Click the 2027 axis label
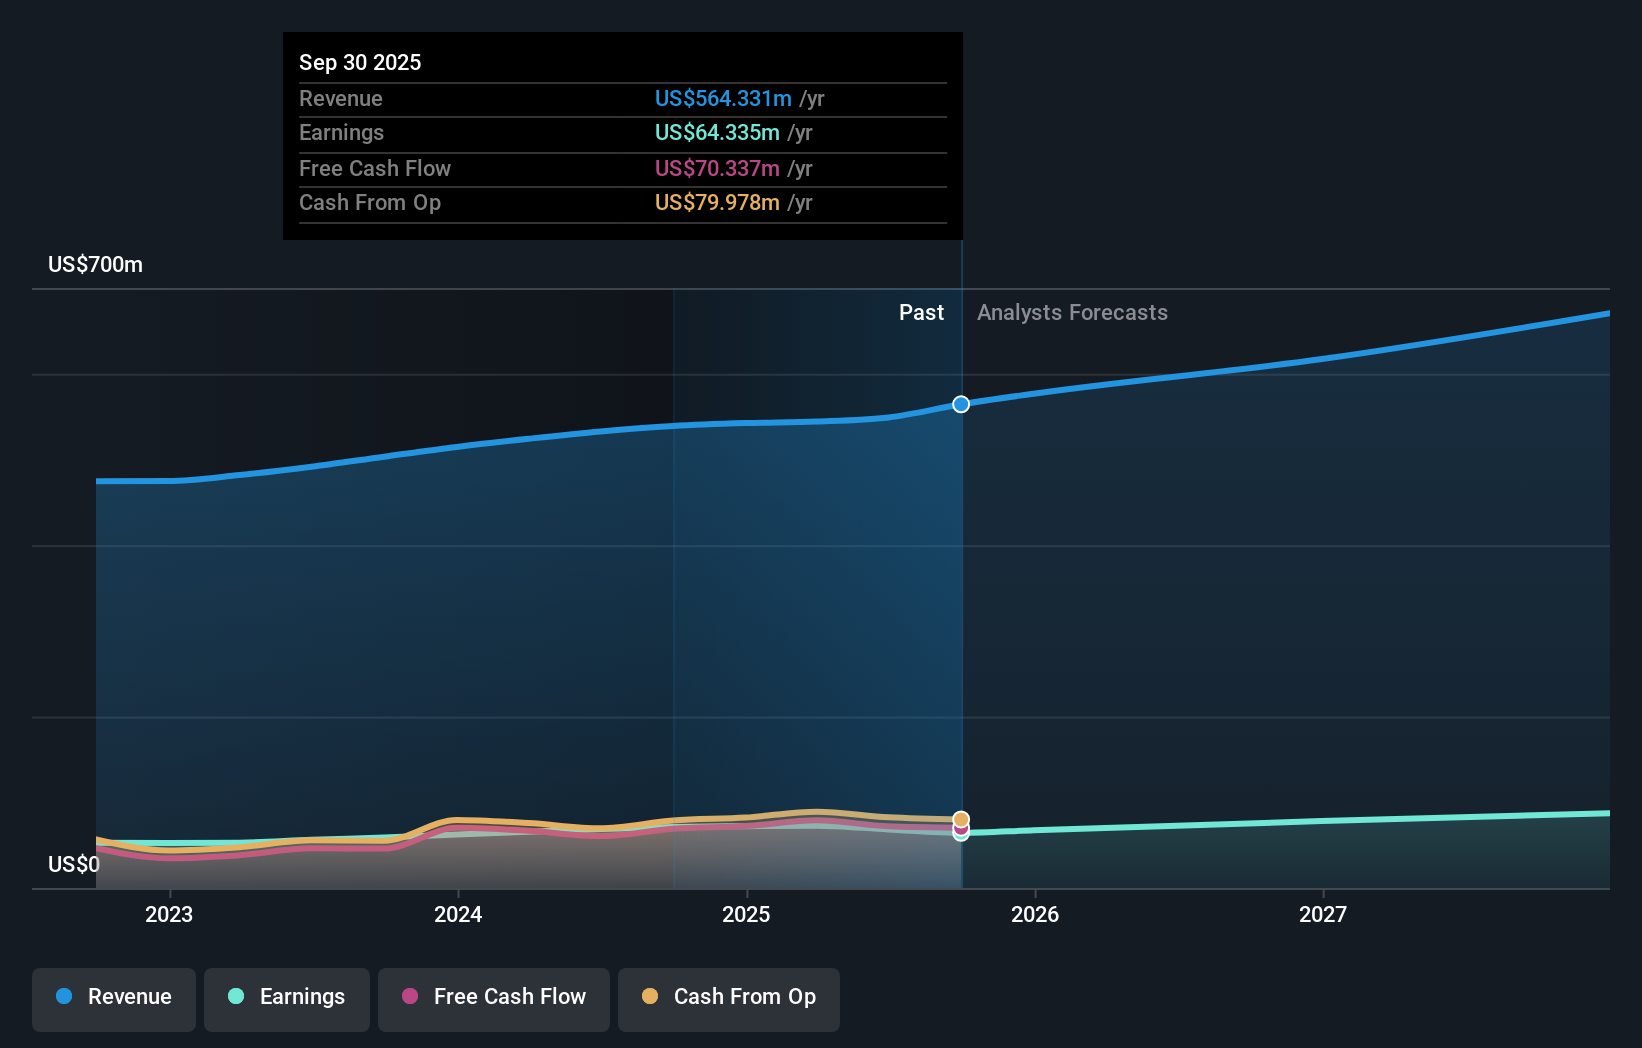 click(x=1324, y=914)
